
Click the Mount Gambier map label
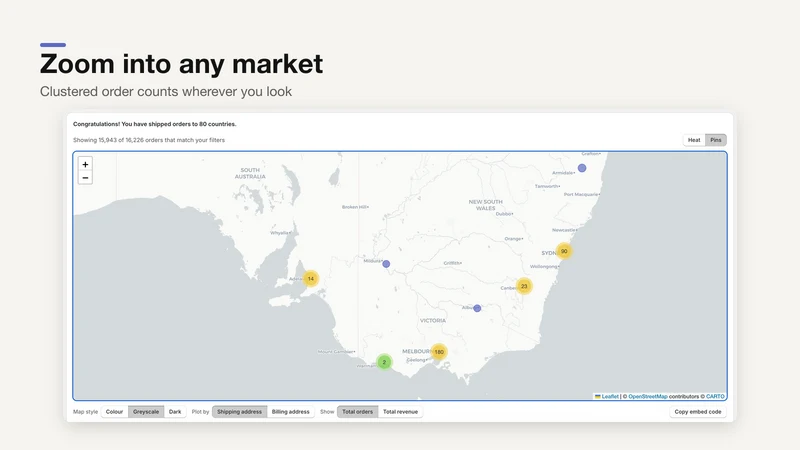(335, 352)
